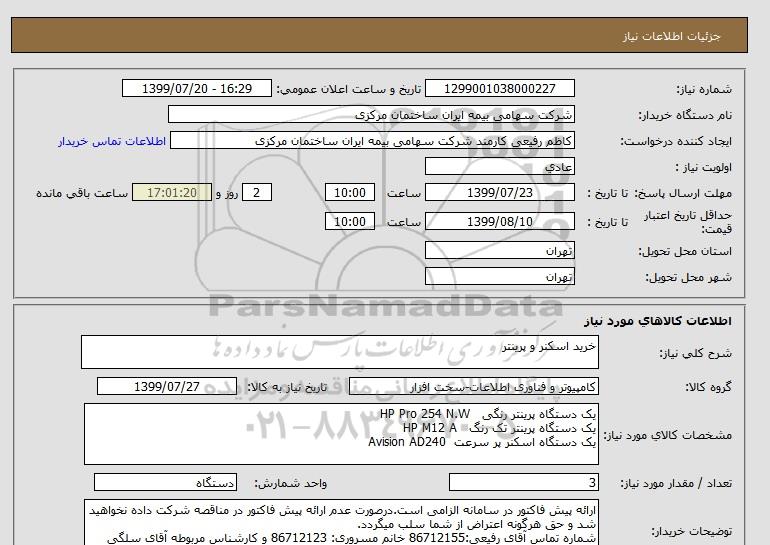
Task: Click the response deadline date 1399/07/23
Action: coord(499,192)
